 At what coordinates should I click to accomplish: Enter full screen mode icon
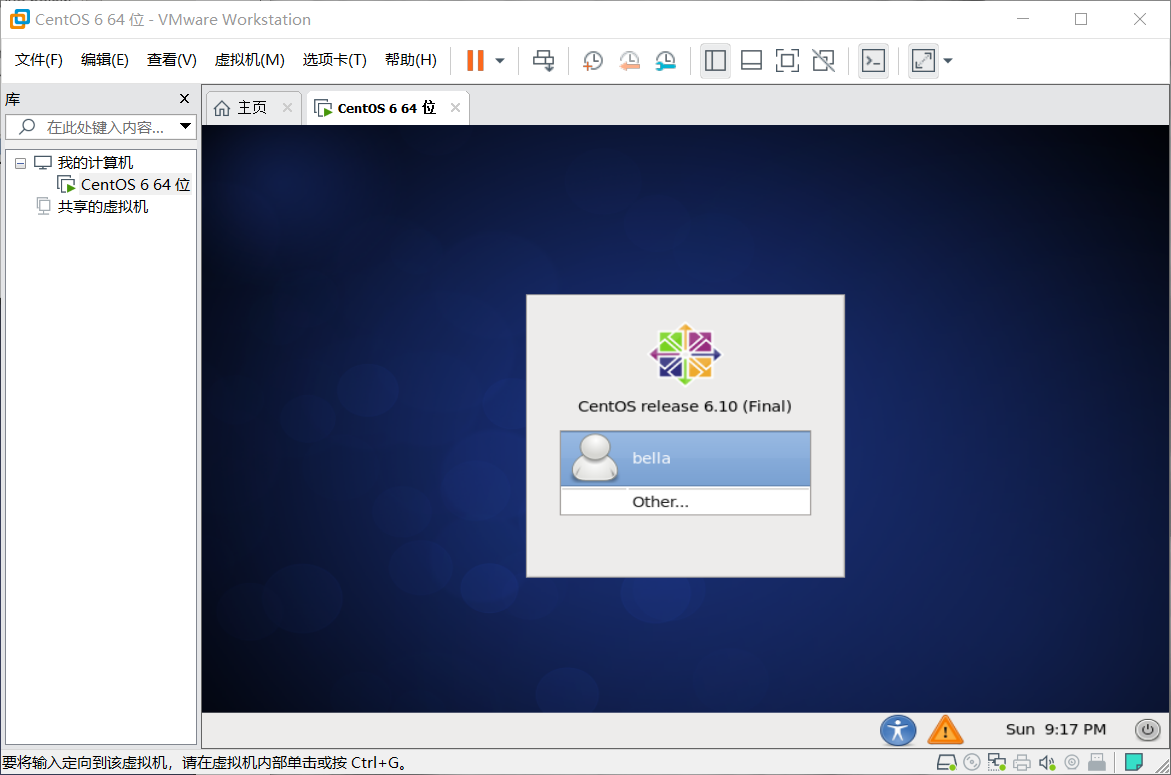pos(787,60)
